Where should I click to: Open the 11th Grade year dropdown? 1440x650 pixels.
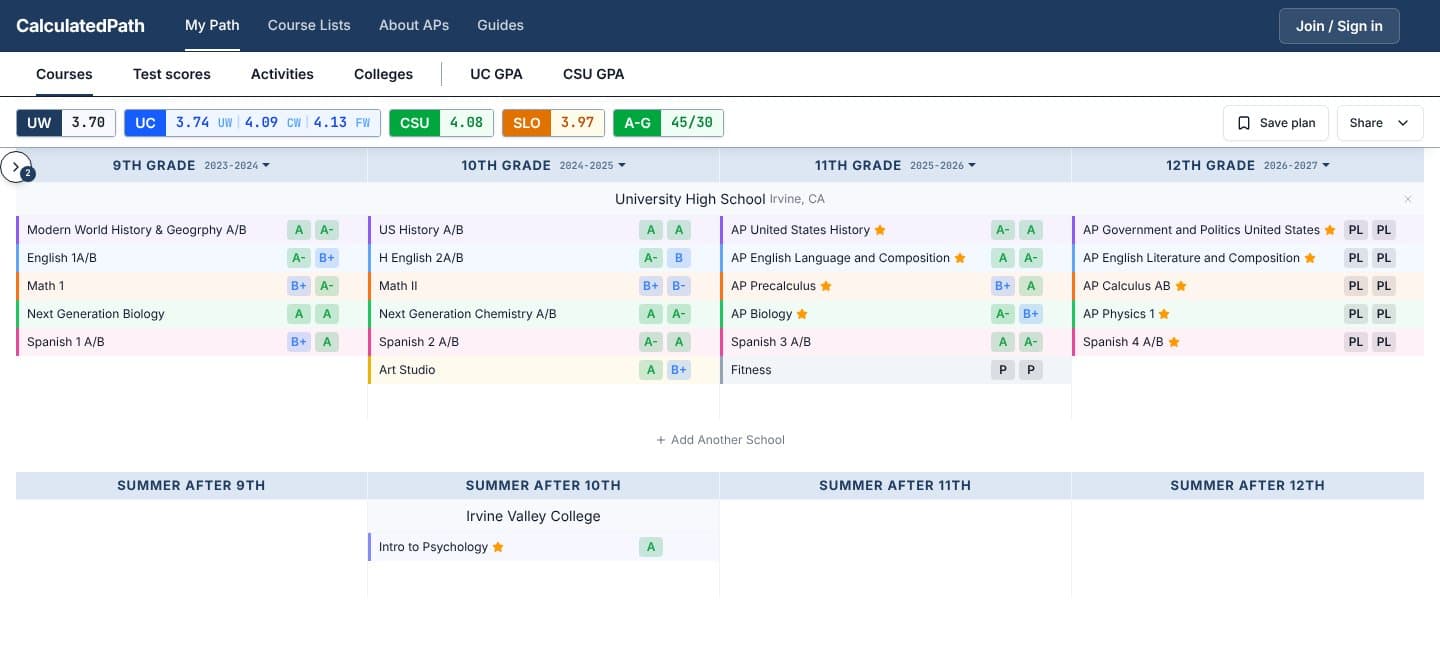[944, 165]
